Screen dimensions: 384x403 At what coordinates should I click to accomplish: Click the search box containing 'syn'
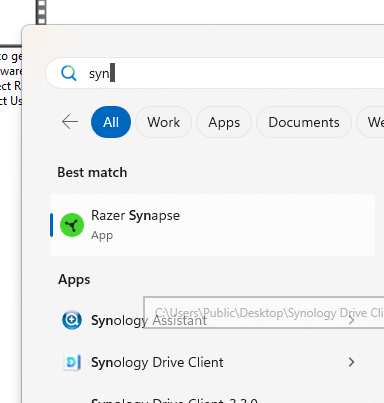click(x=215, y=73)
